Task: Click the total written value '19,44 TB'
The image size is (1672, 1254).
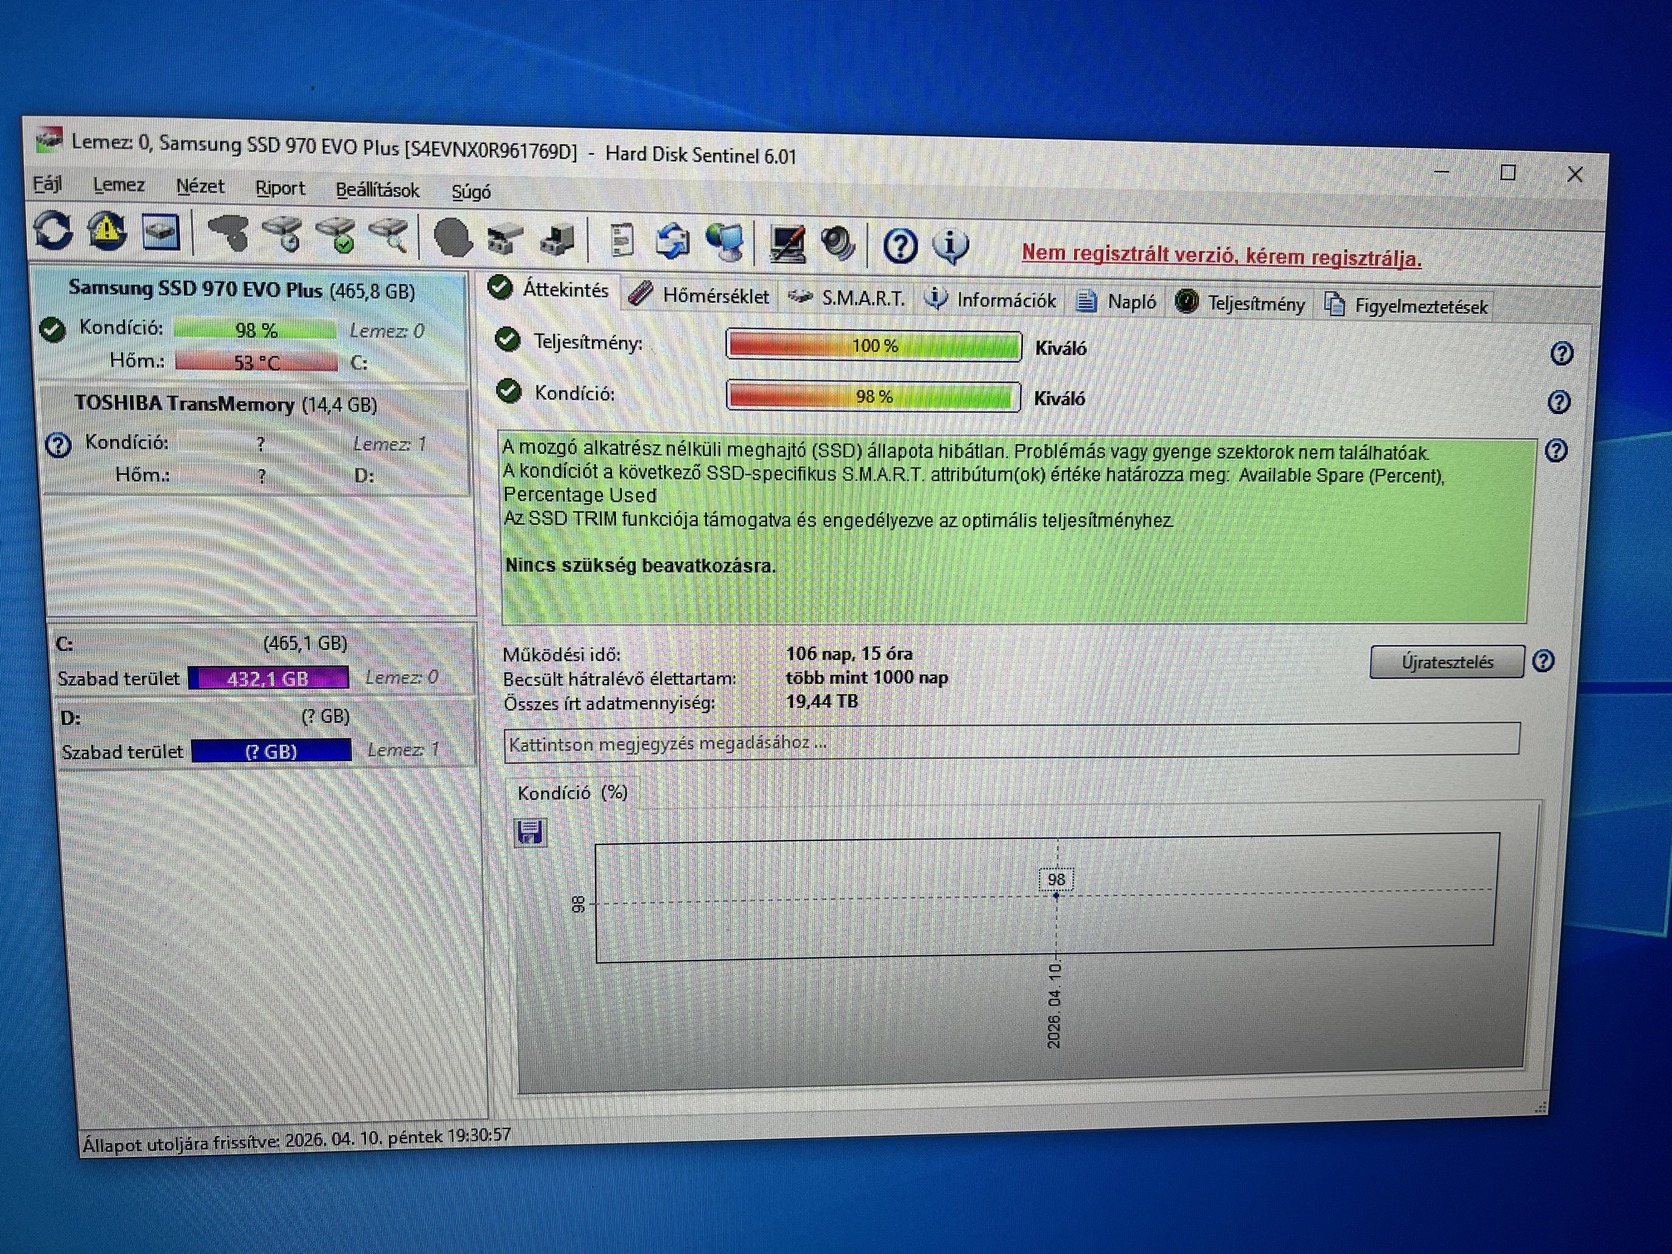Action: tap(822, 701)
